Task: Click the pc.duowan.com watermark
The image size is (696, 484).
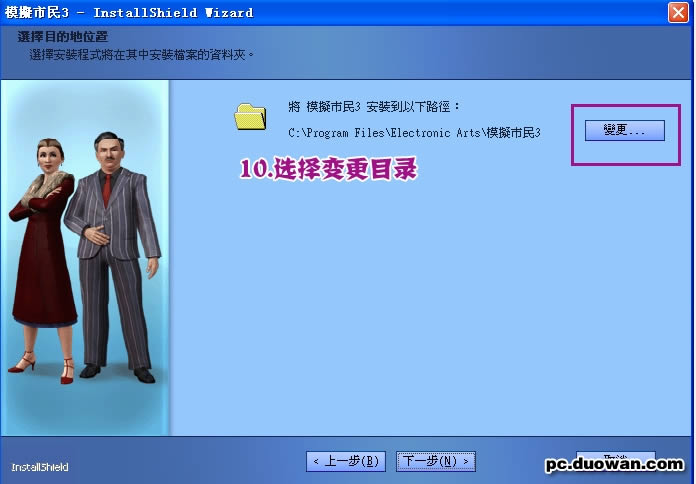Action: click(614, 465)
